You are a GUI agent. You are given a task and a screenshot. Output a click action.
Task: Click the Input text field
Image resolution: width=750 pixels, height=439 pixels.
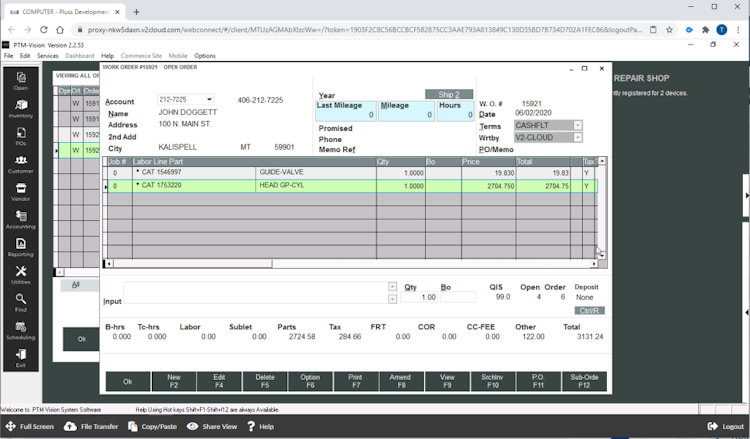255,293
